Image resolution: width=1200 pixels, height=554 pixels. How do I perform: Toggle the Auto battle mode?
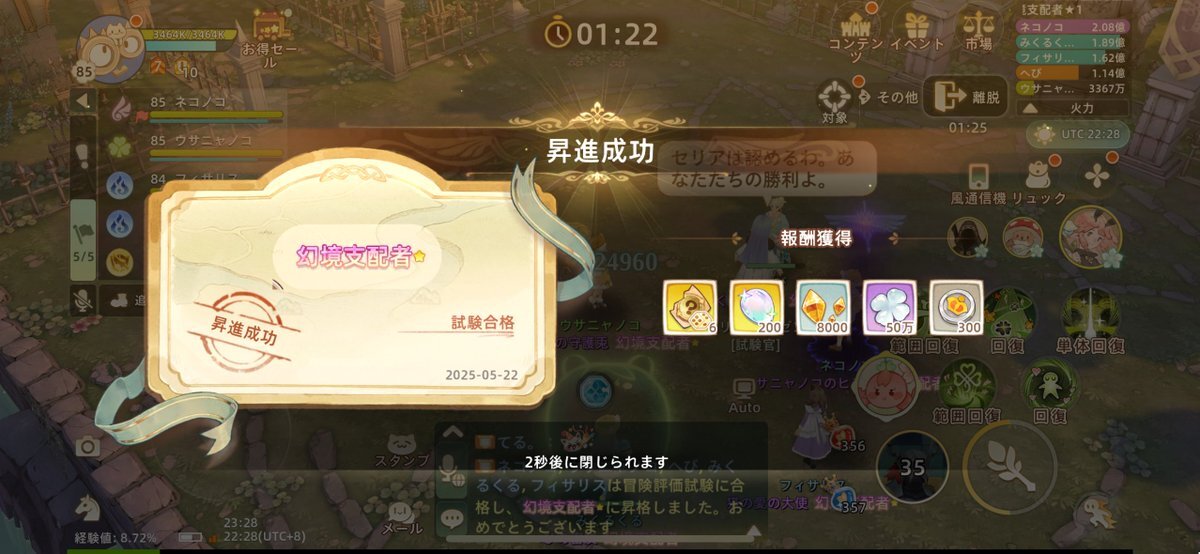click(745, 395)
